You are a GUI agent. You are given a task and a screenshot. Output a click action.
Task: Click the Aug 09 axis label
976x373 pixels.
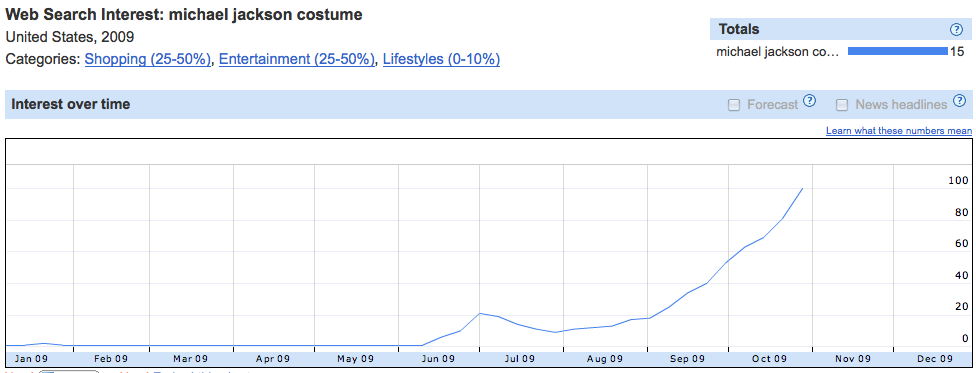click(605, 359)
